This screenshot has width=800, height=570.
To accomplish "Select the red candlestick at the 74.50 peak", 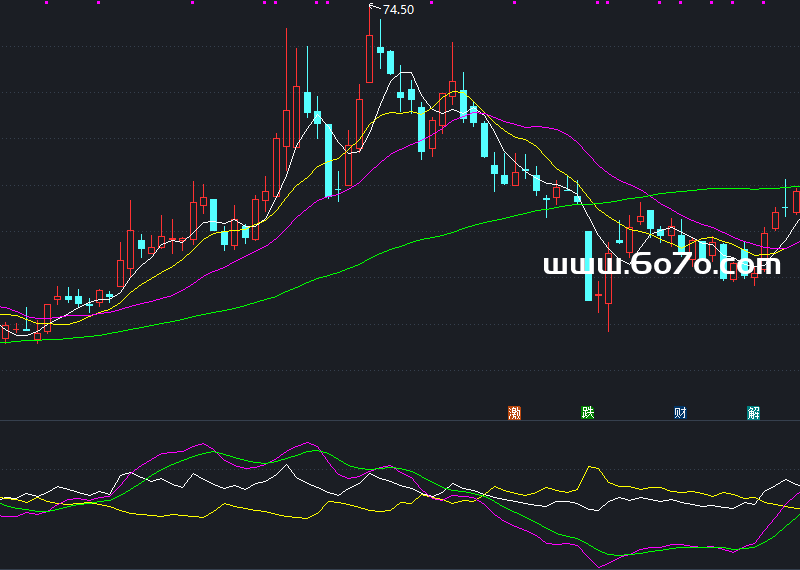I will coord(370,60).
